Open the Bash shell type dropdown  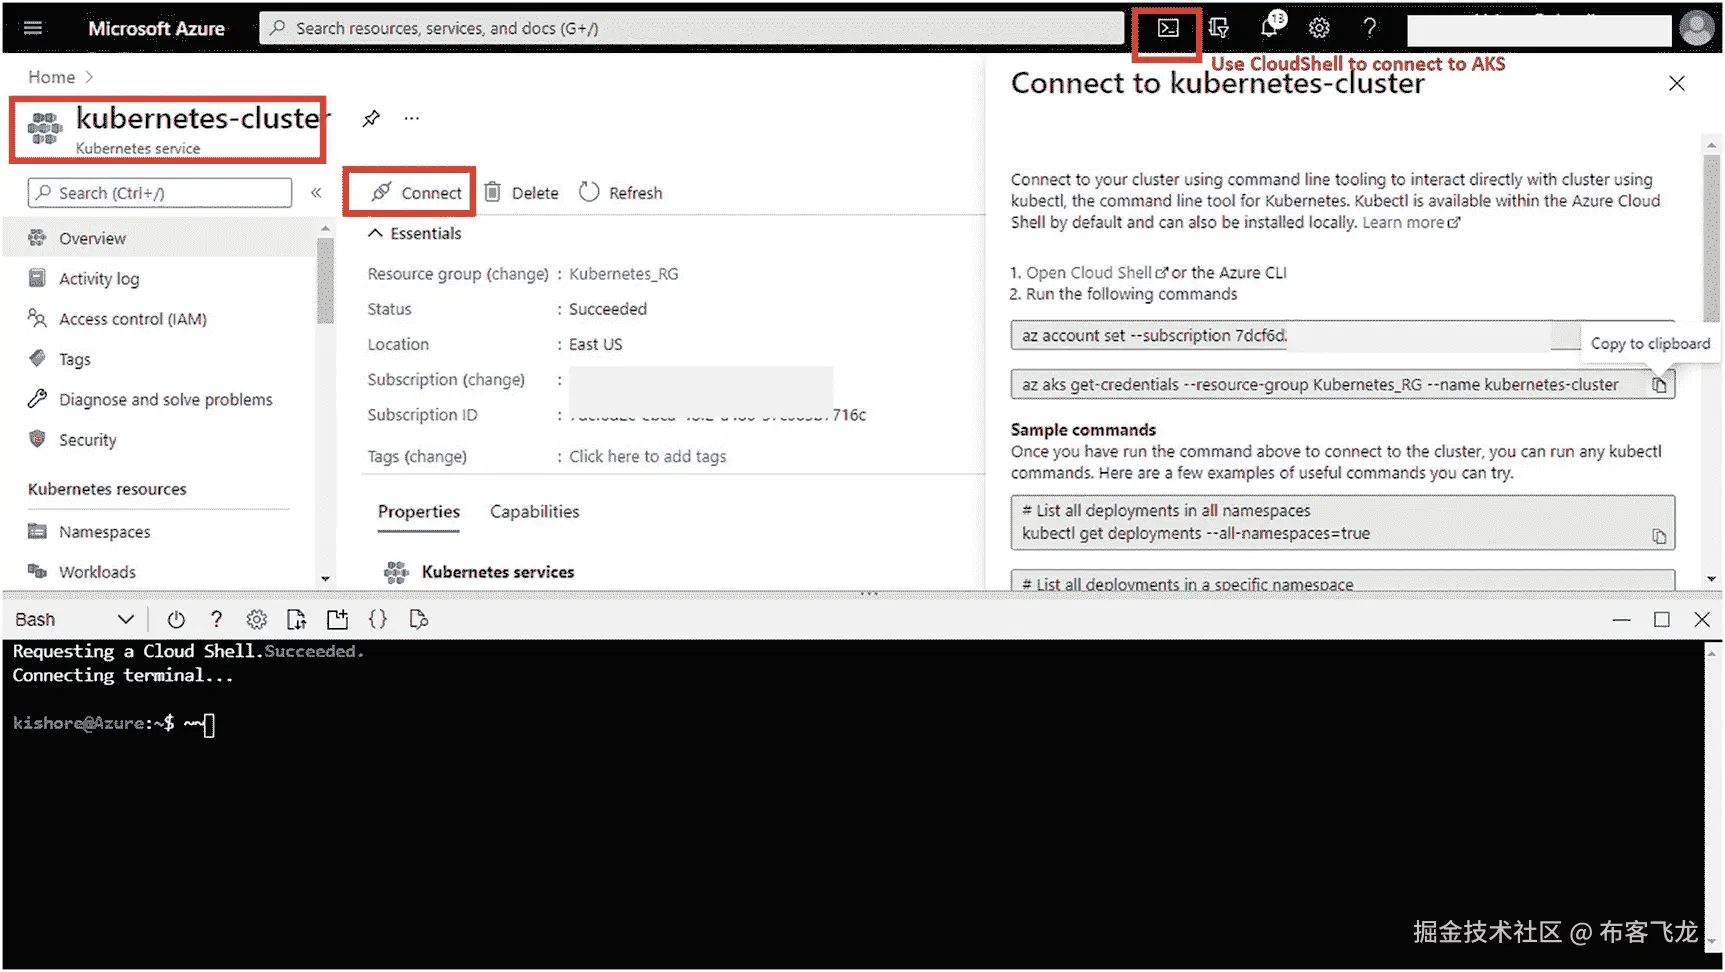coord(75,620)
